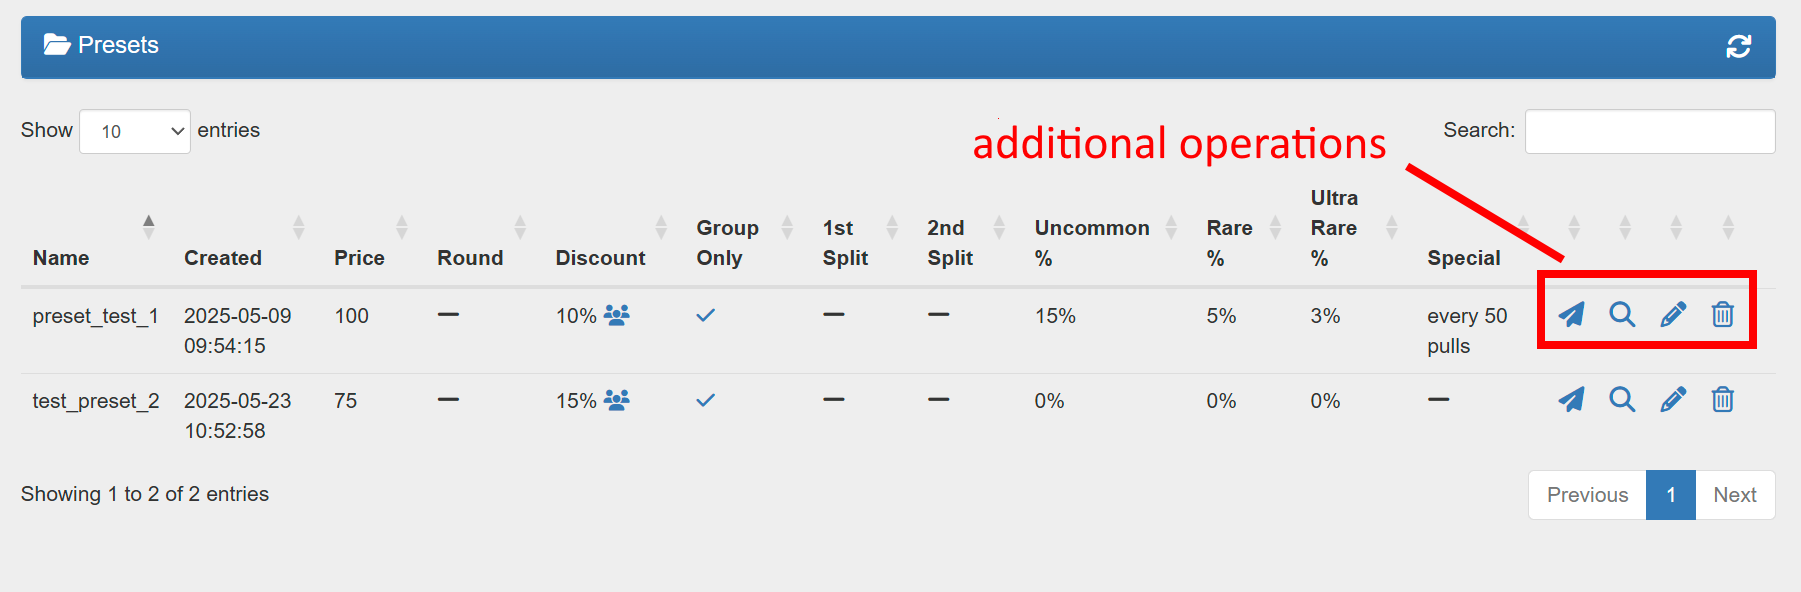Screen dimensions: 1801x592
Task: Delete test_preset_2 using trash icon
Action: [x=1722, y=400]
